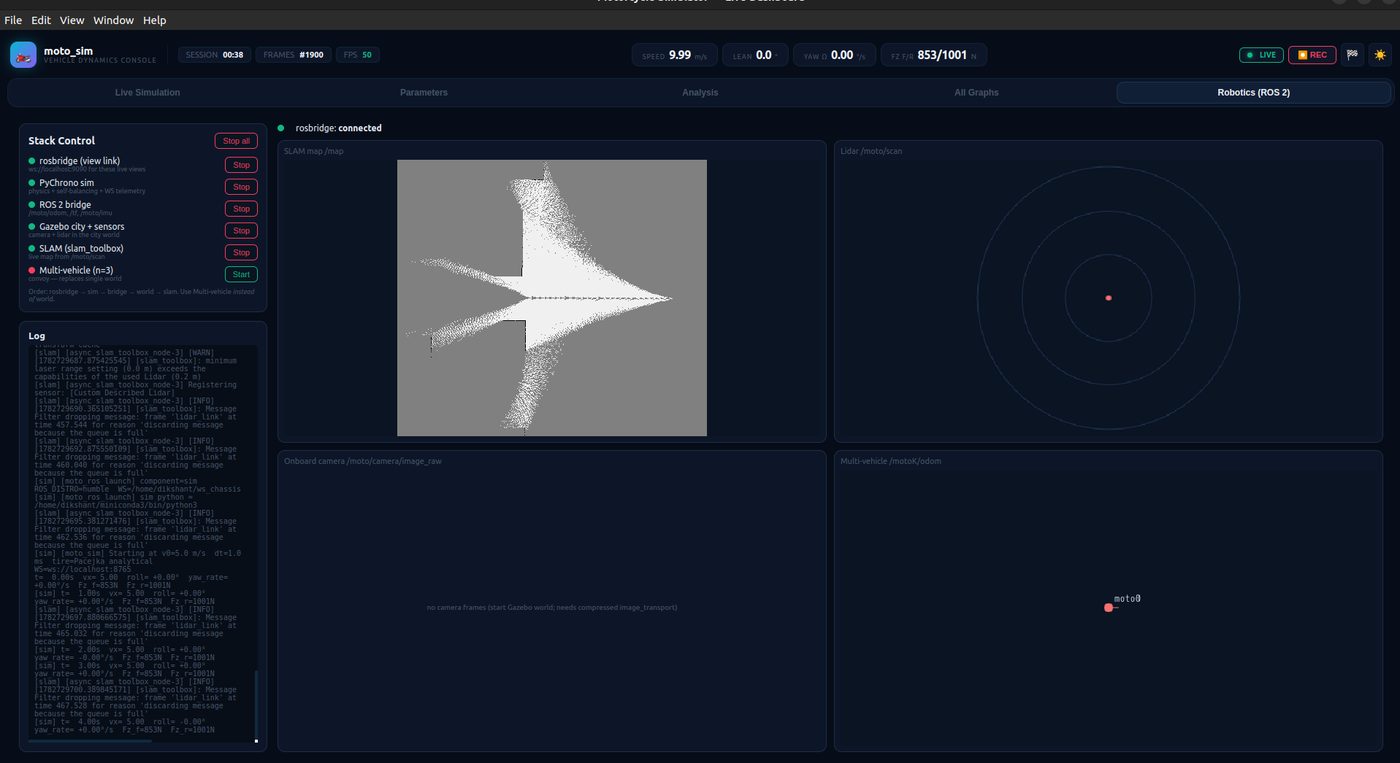1400x763 pixels.
Task: Click the Stop all button
Action: pyautogui.click(x=236, y=141)
